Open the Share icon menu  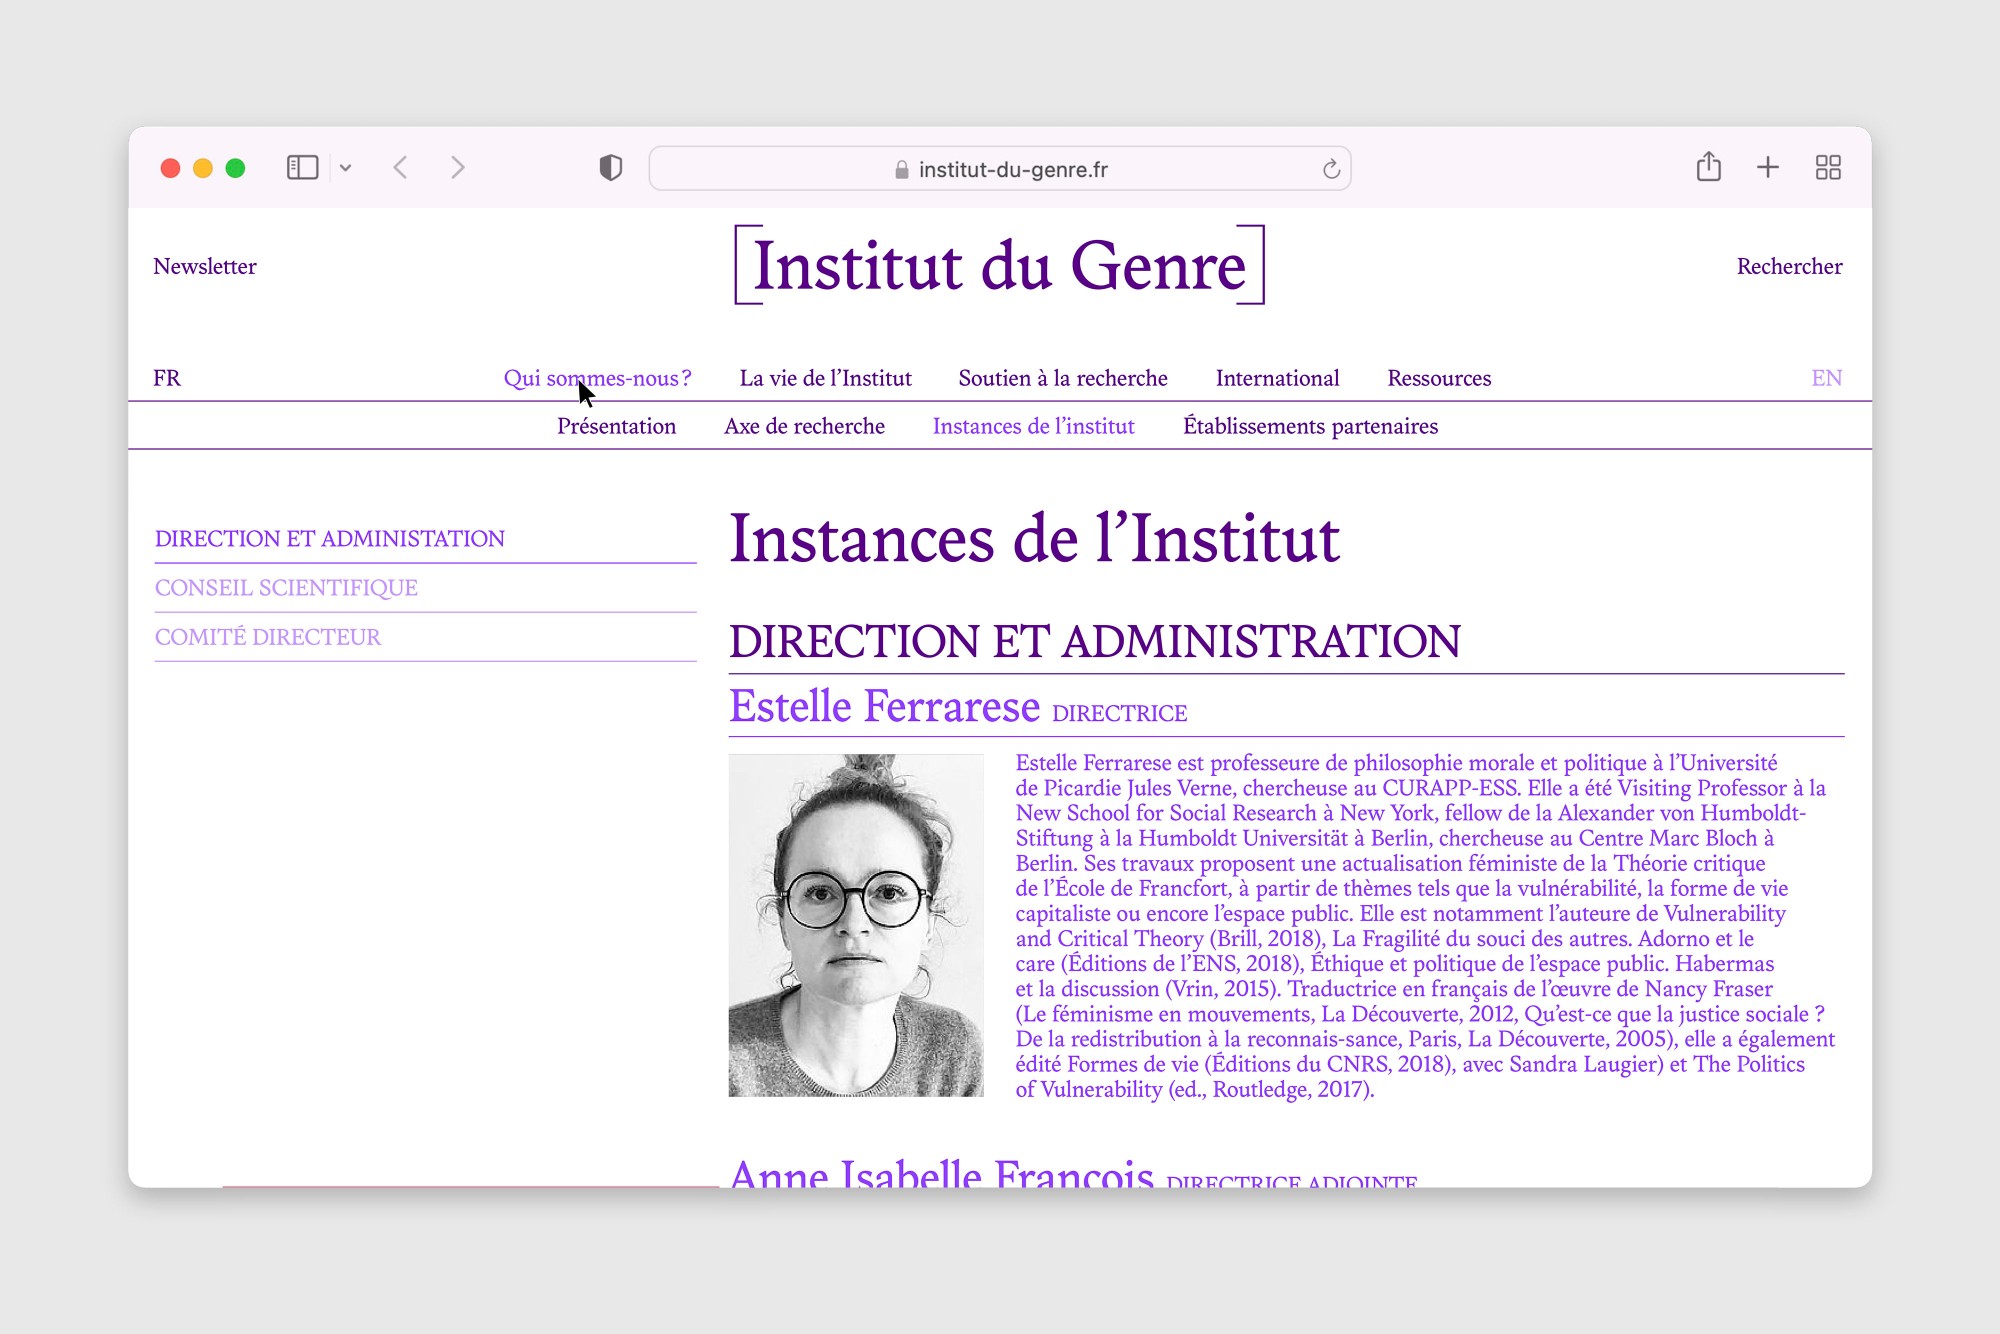coord(1708,167)
